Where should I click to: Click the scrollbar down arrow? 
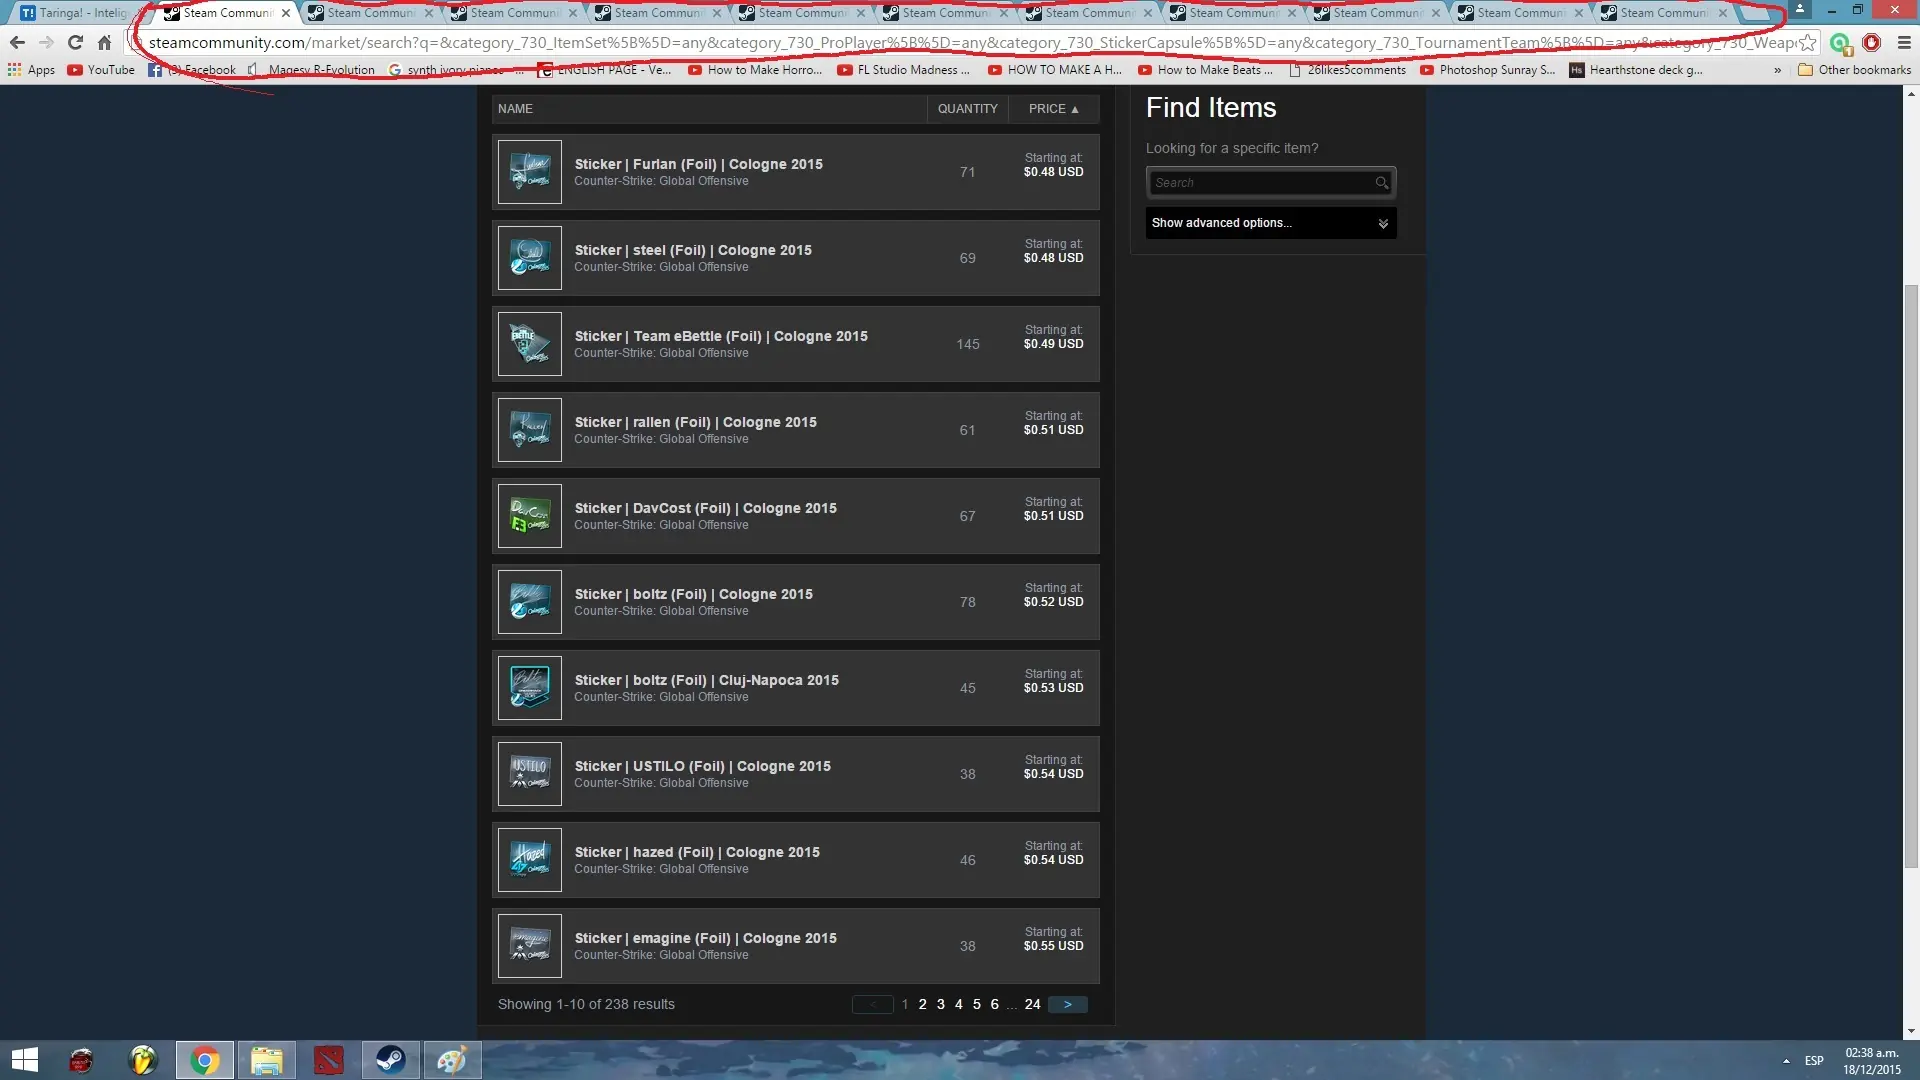[x=1911, y=1031]
